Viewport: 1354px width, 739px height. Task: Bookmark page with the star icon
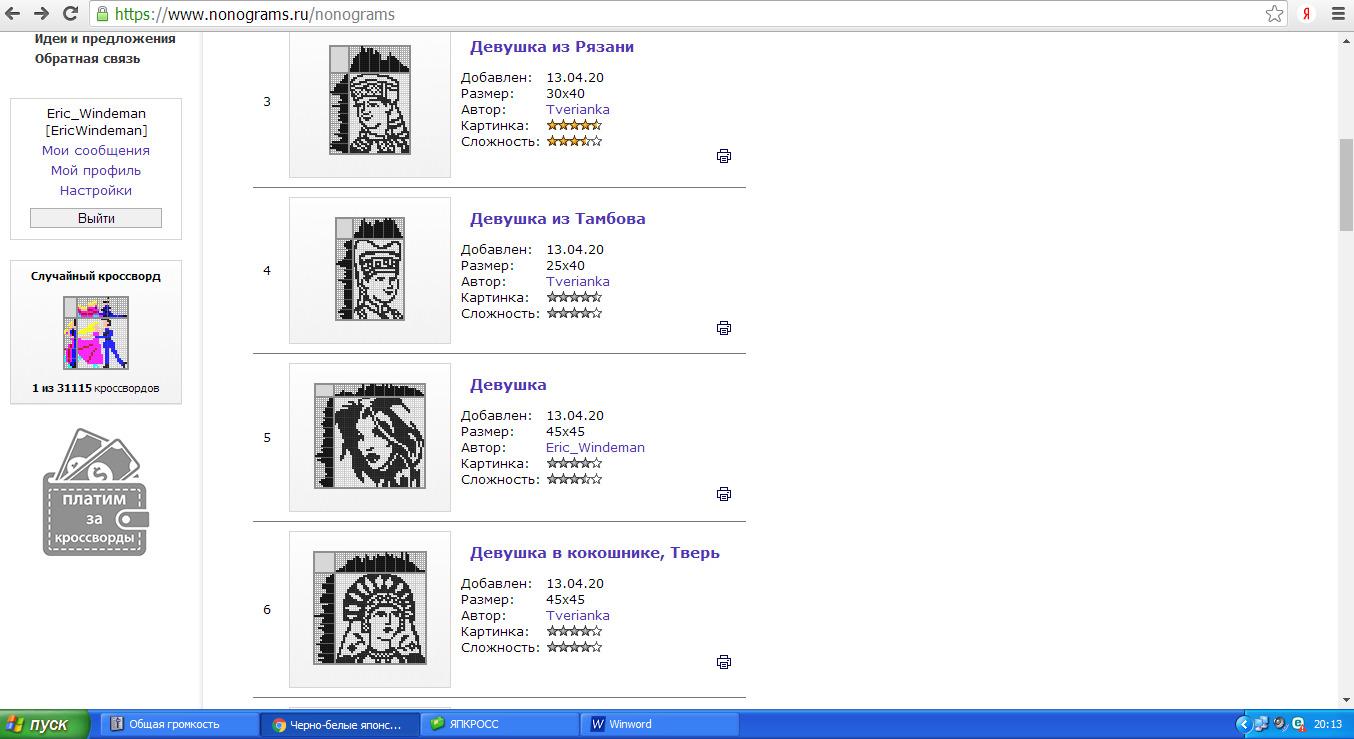click(x=1274, y=14)
